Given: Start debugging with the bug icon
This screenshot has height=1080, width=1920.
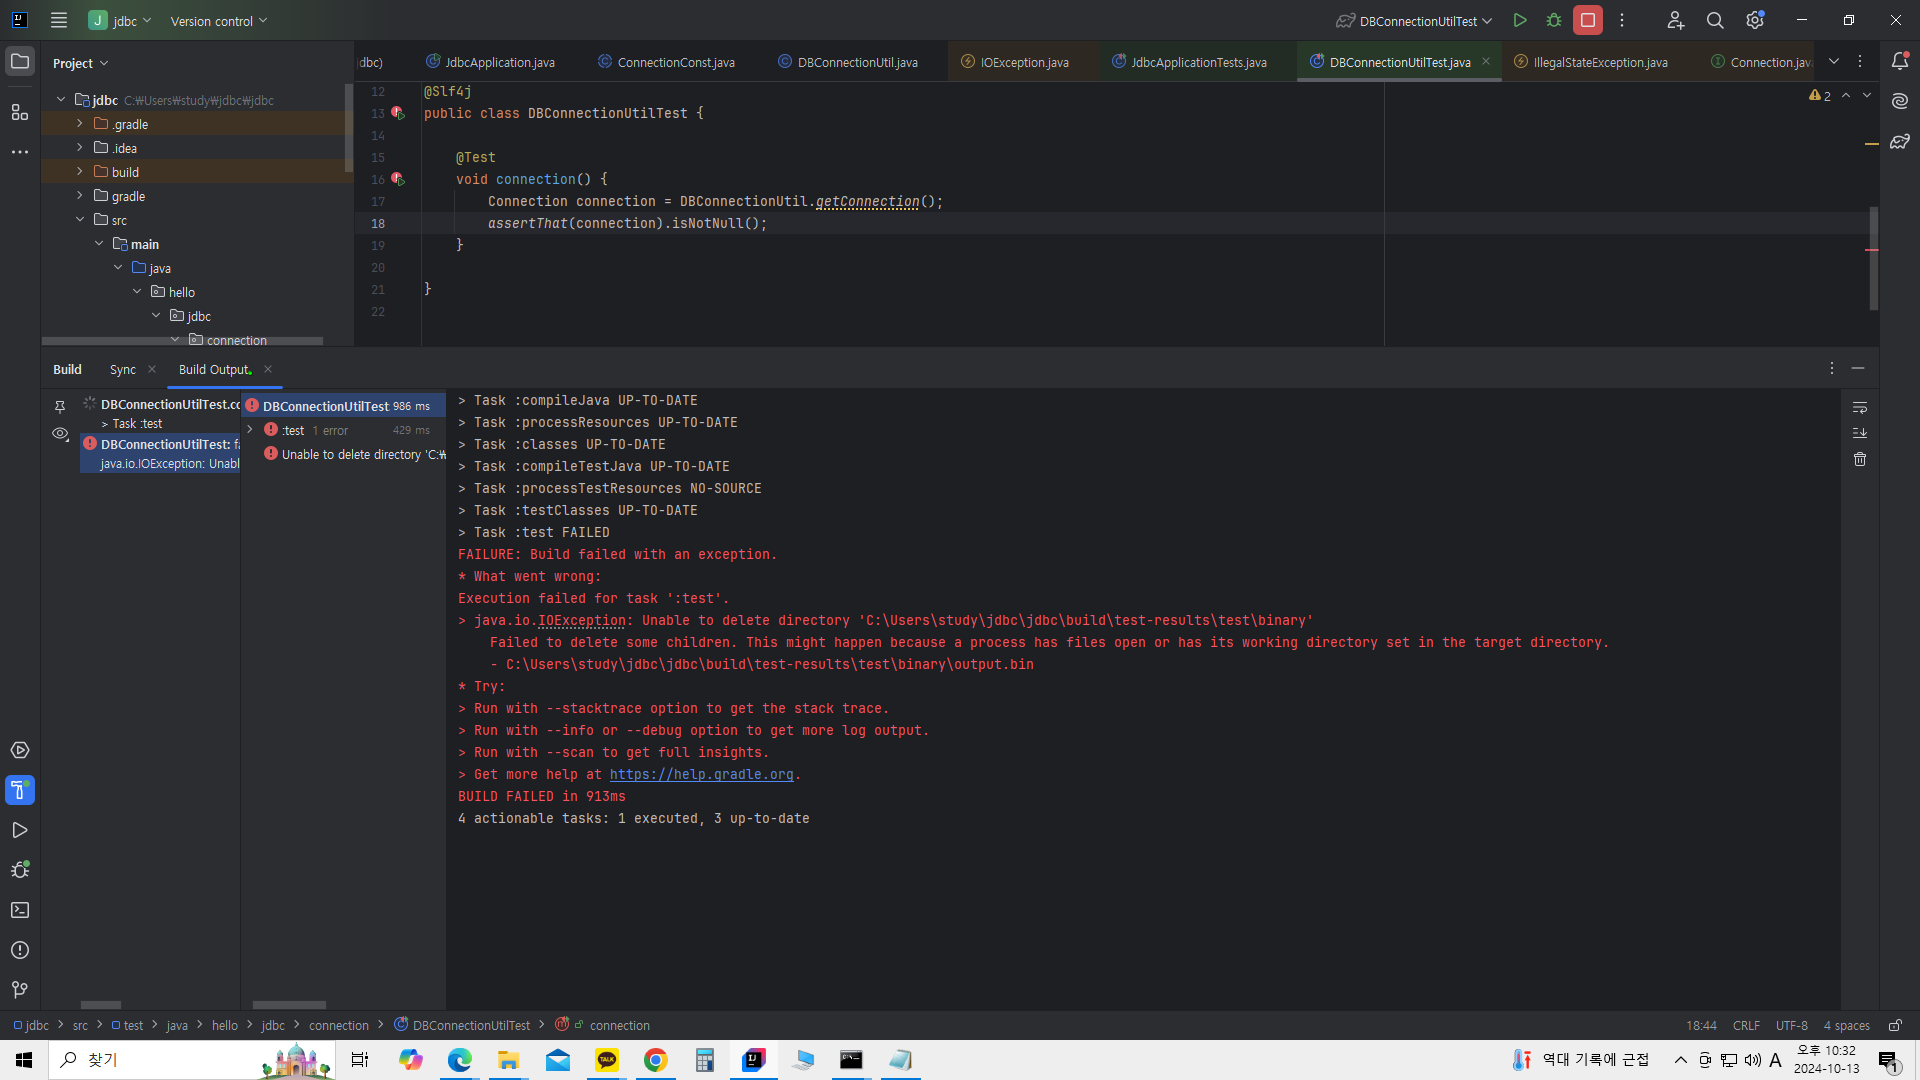Looking at the screenshot, I should coord(1553,20).
